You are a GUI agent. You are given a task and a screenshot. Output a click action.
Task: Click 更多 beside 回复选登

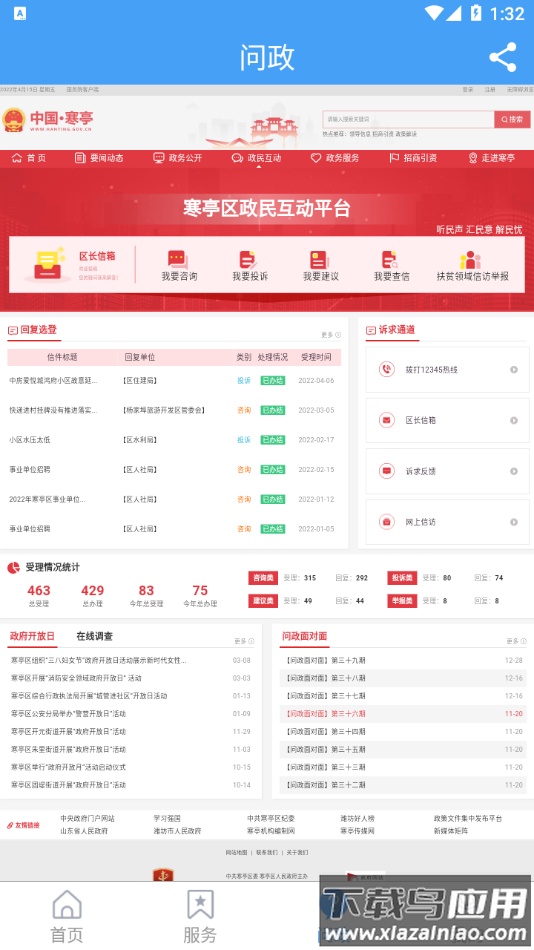(x=331, y=335)
